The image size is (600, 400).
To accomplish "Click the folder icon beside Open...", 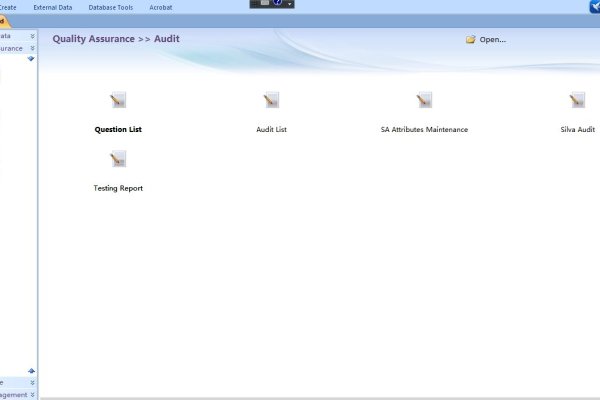I will point(471,39).
